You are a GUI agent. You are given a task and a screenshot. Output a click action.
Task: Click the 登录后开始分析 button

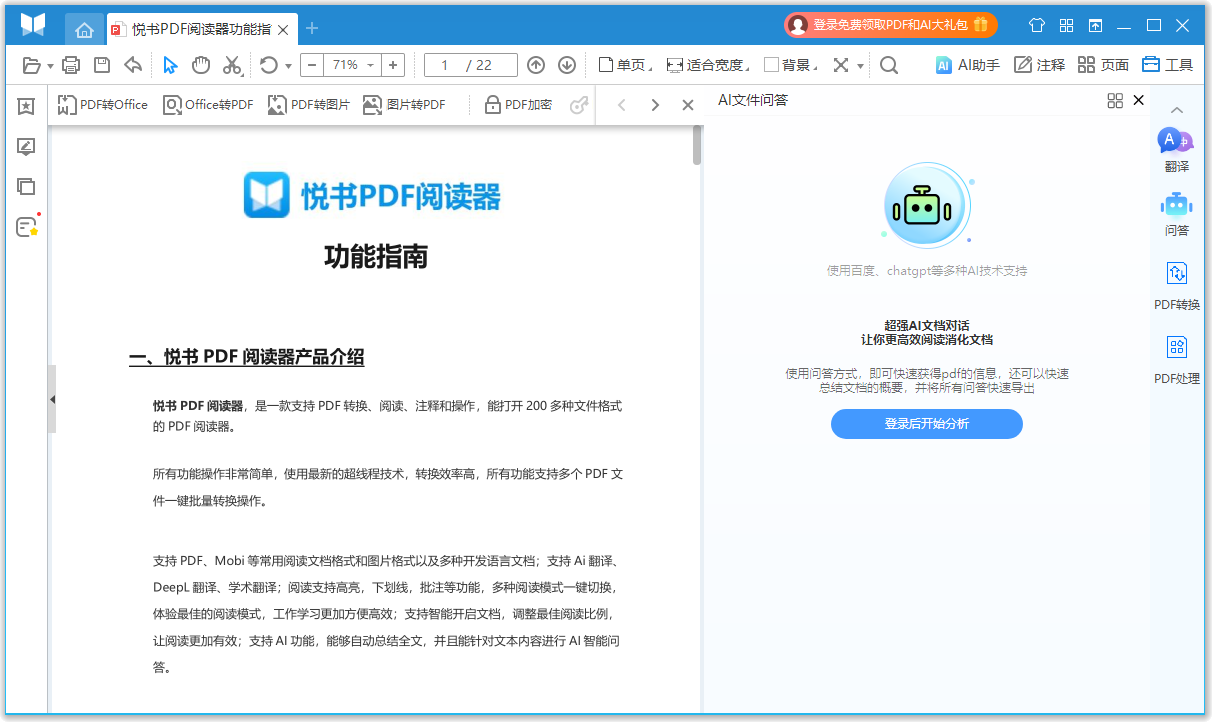pos(926,424)
